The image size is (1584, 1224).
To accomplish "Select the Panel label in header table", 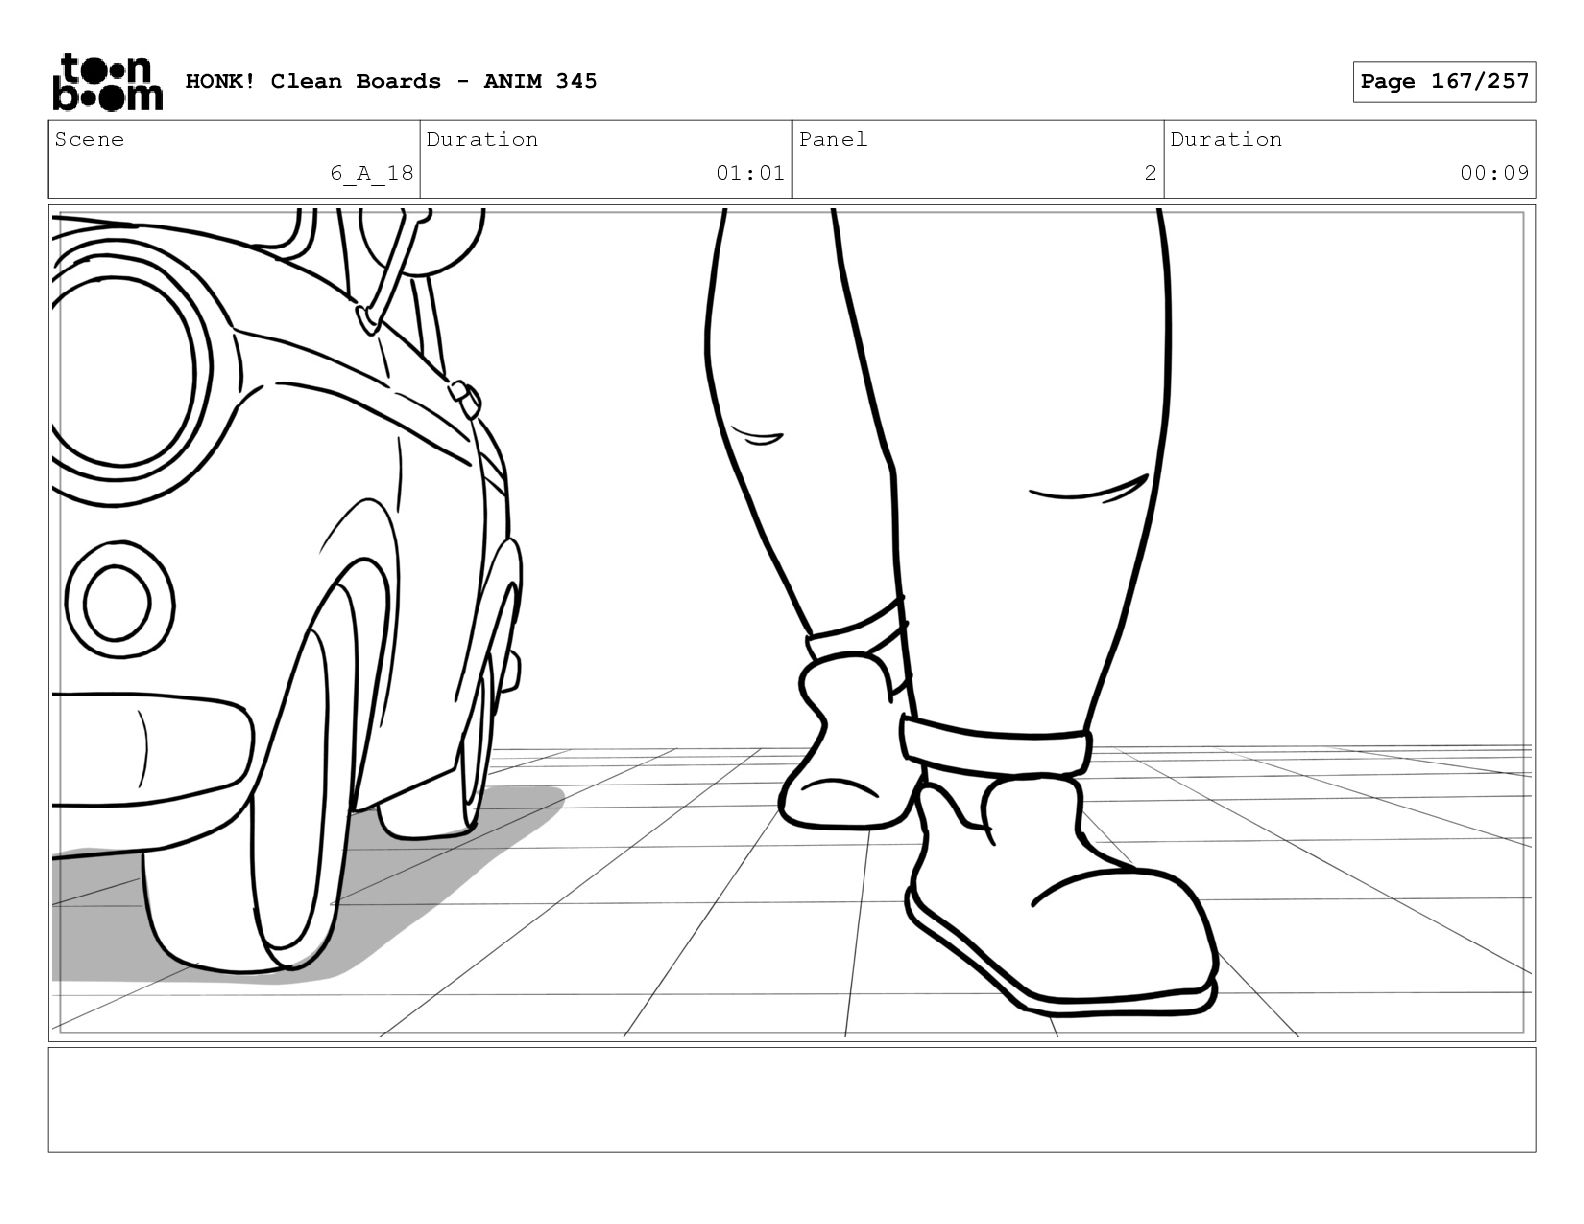I will 833,140.
